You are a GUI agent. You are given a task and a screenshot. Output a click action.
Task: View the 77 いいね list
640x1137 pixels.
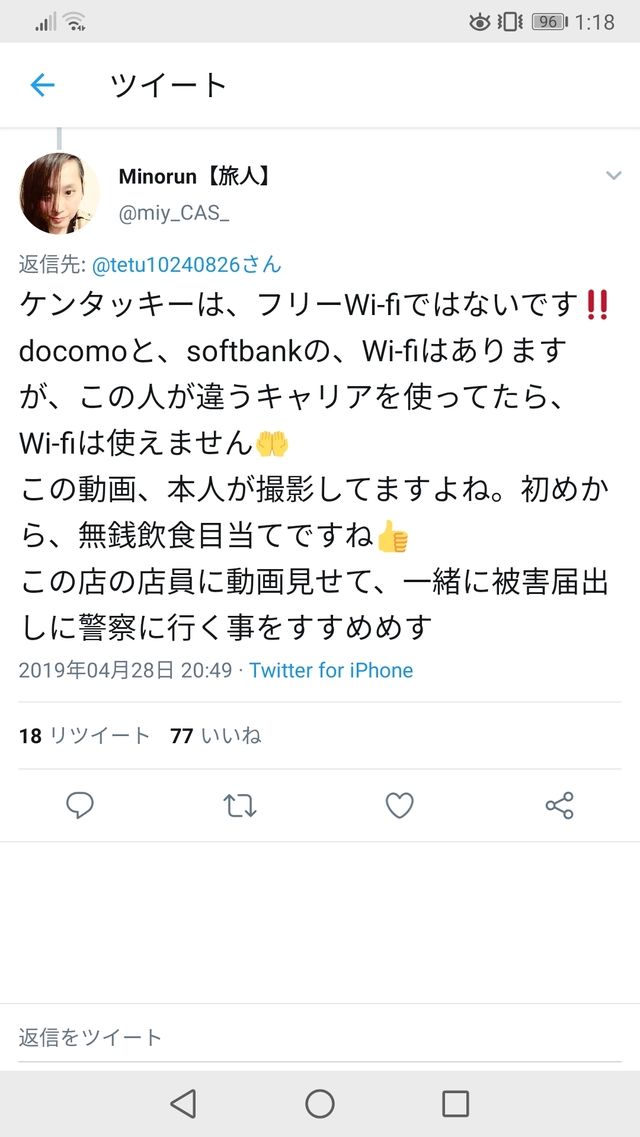coord(216,736)
